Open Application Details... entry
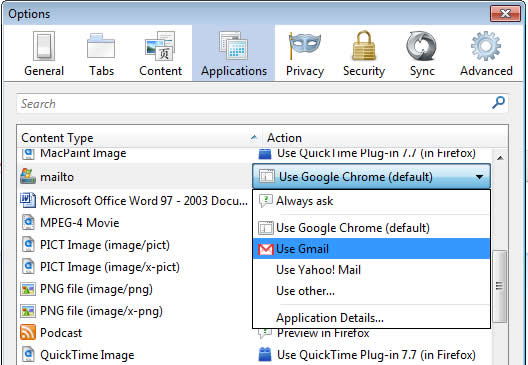528x365 pixels. tap(371, 318)
